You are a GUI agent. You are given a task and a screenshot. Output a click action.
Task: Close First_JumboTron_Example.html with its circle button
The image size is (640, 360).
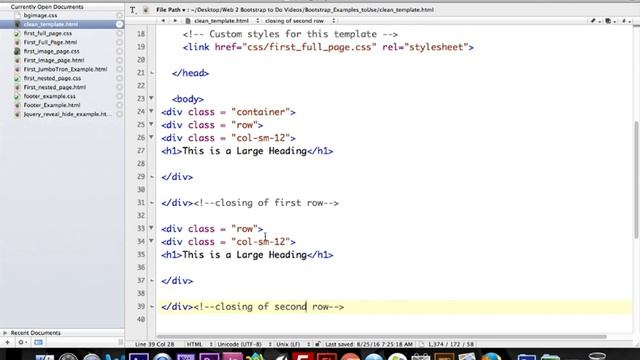pos(119,69)
